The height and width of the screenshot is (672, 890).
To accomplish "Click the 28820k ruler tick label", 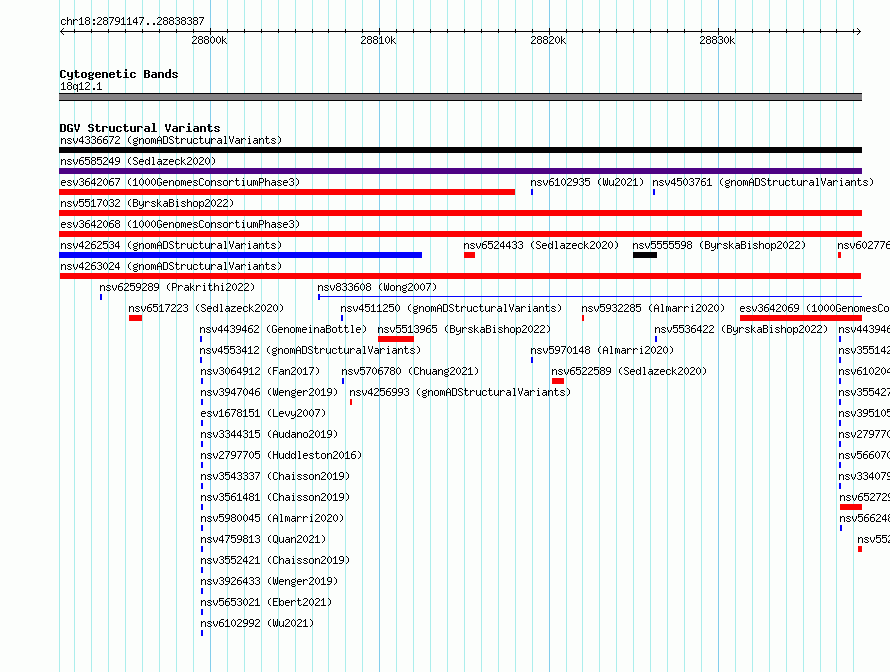I will 548,40.
